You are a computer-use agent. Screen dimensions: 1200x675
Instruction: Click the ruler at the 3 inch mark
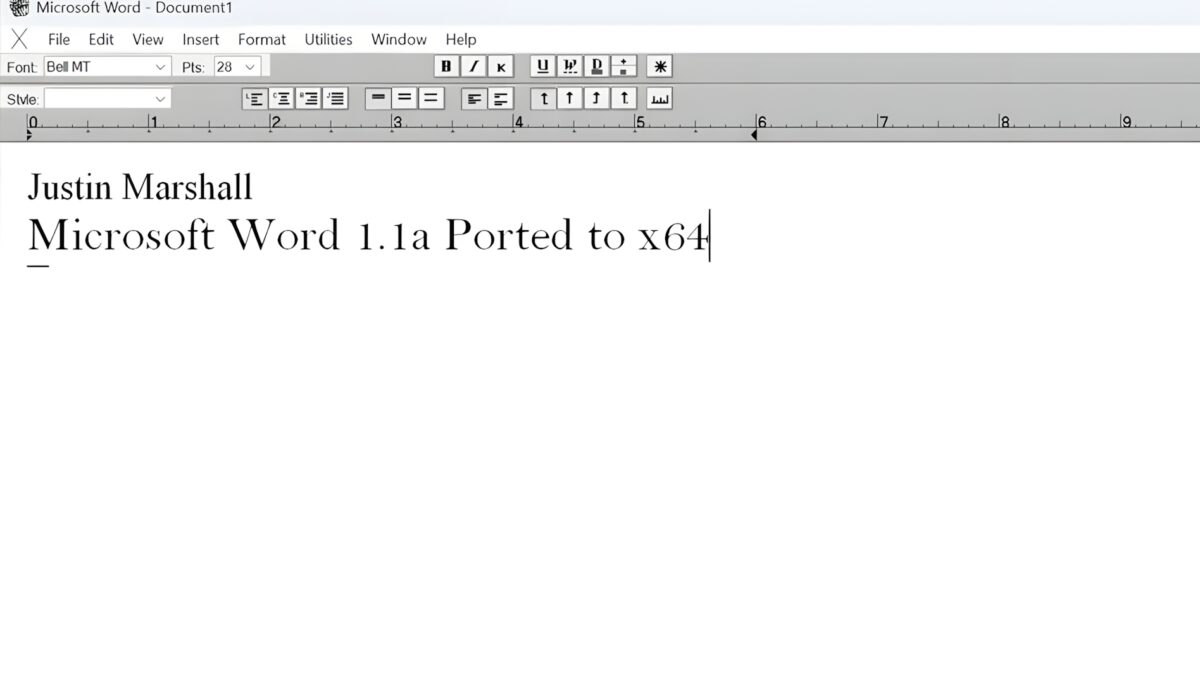397,124
